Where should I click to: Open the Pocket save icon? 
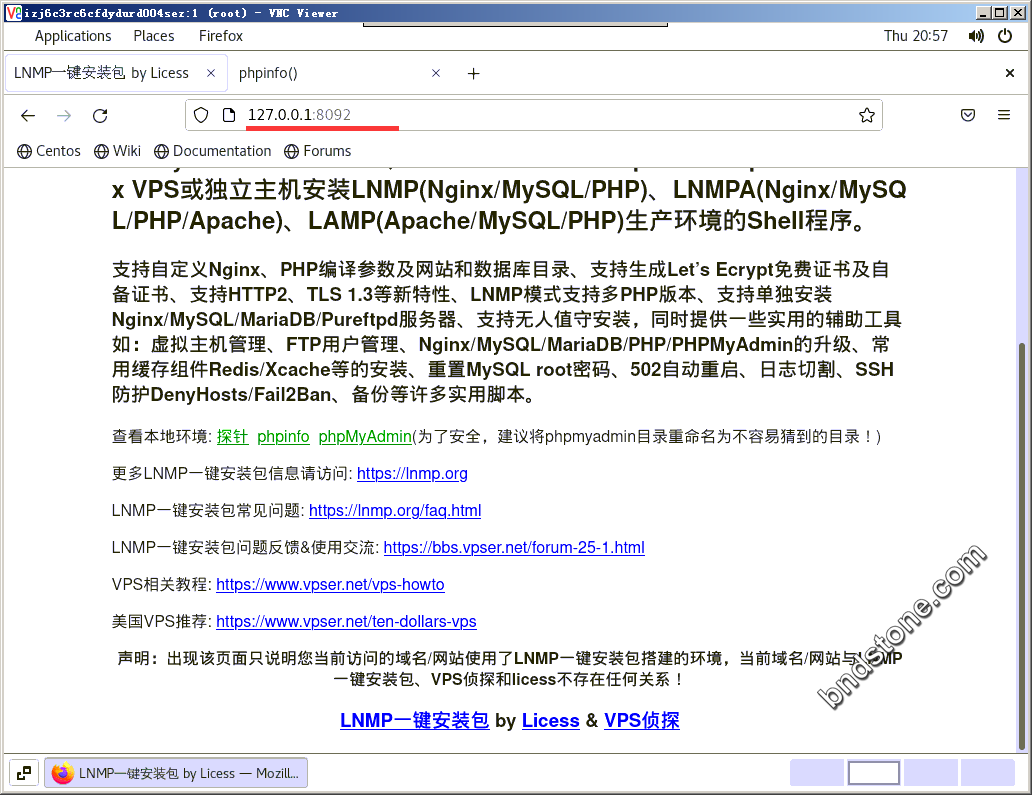(968, 115)
